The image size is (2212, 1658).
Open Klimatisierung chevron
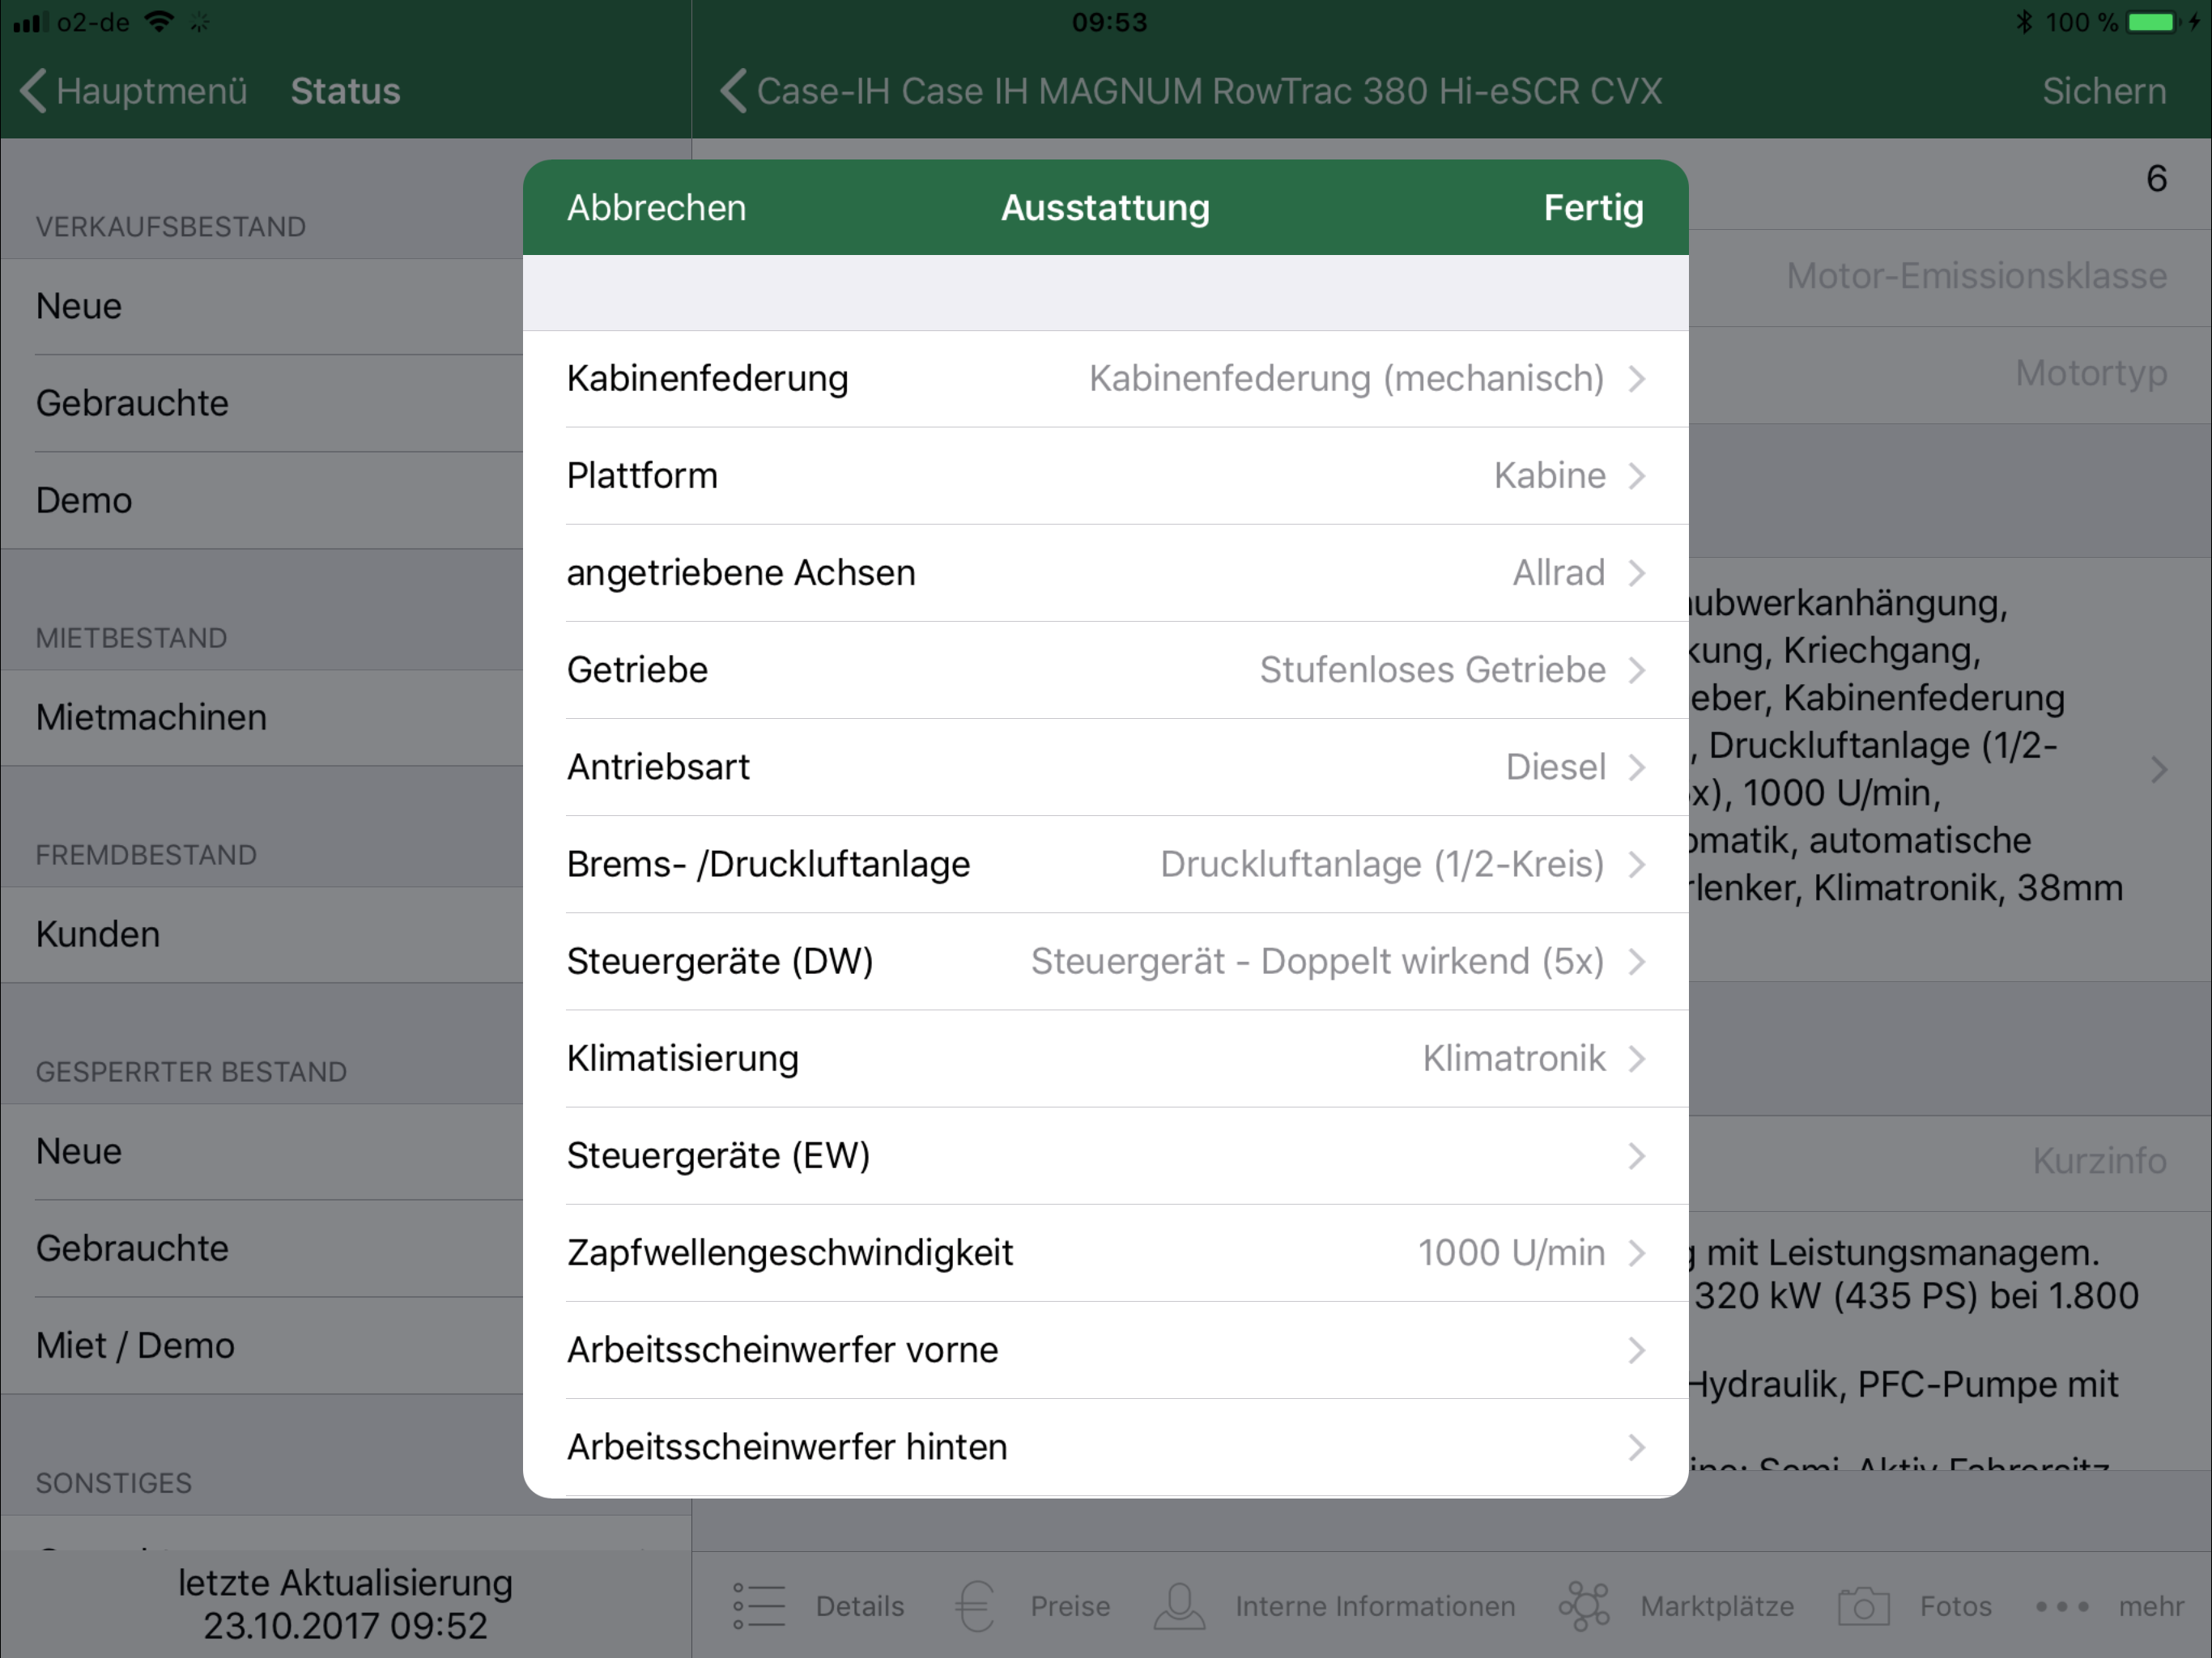[1637, 1058]
